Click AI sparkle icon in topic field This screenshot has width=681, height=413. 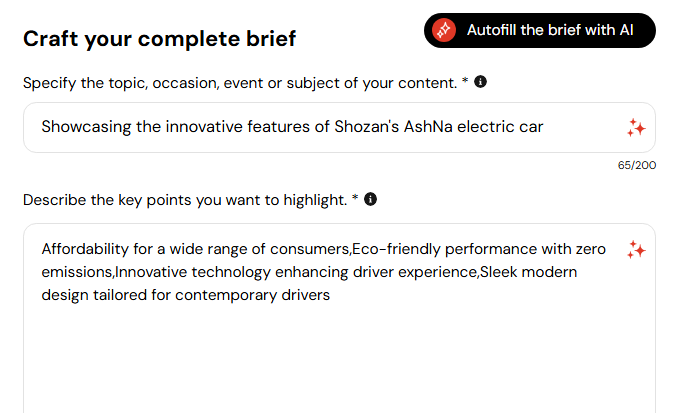point(636,128)
